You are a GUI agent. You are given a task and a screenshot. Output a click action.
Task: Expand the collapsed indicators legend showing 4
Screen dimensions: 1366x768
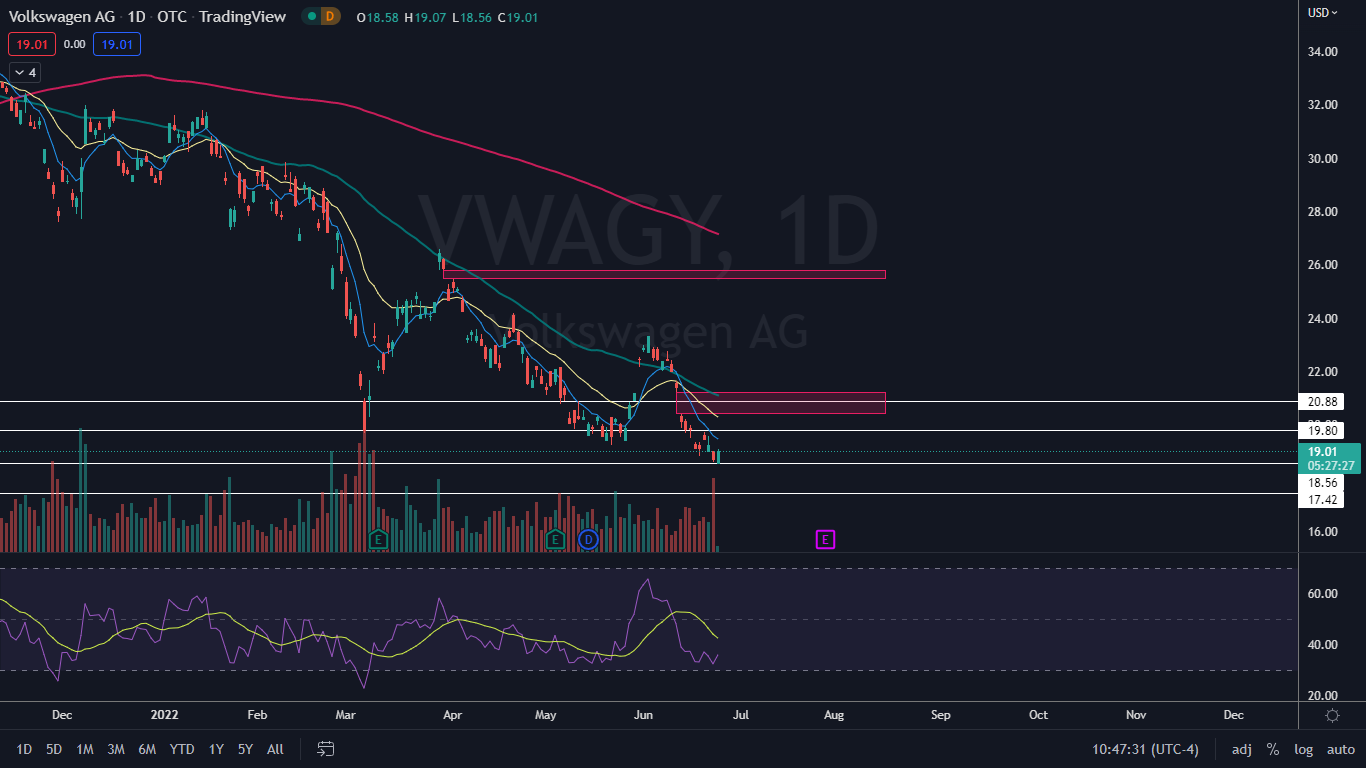[x=25, y=72]
